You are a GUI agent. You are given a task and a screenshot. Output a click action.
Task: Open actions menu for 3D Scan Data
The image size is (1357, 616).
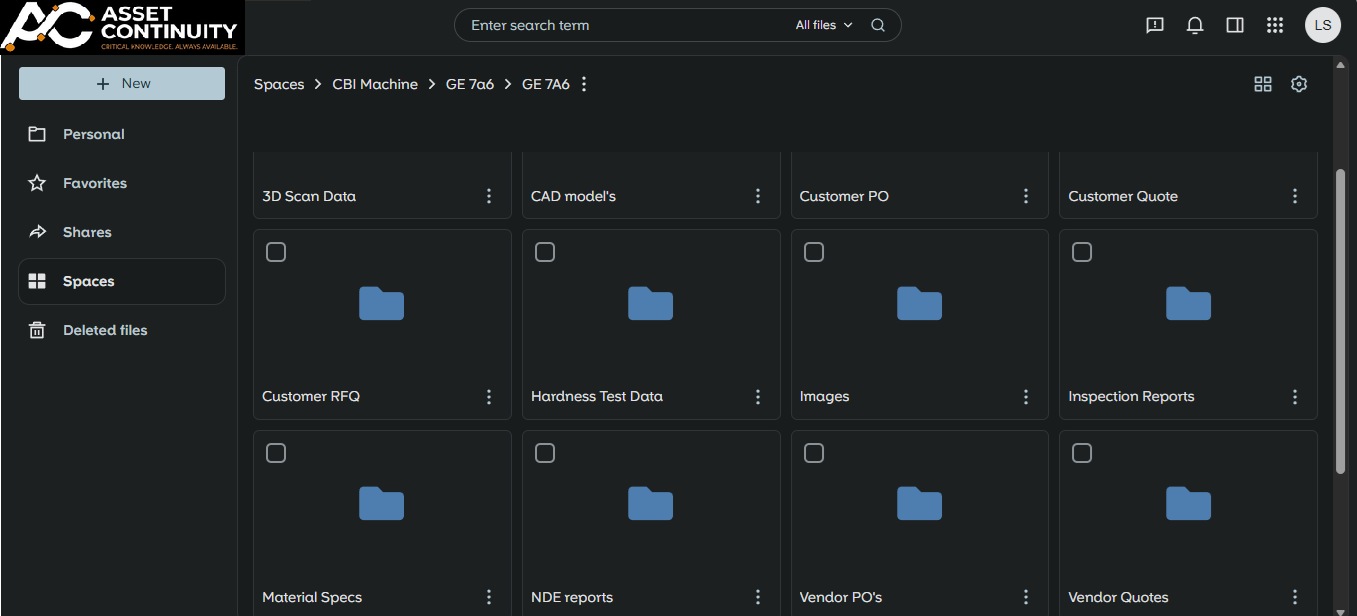pos(489,196)
